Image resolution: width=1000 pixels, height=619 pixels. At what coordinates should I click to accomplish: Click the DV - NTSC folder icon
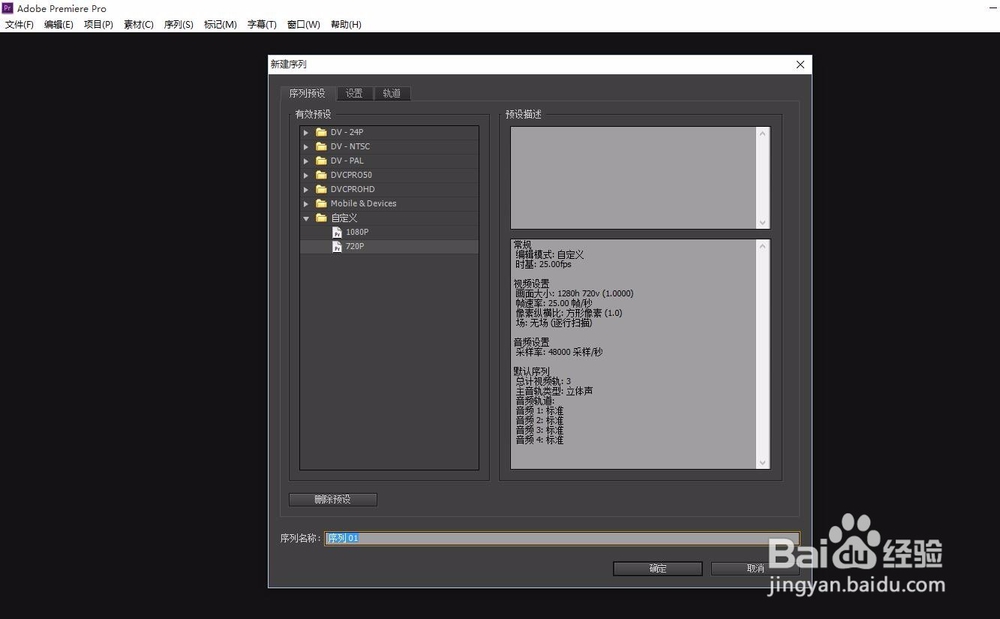click(321, 146)
